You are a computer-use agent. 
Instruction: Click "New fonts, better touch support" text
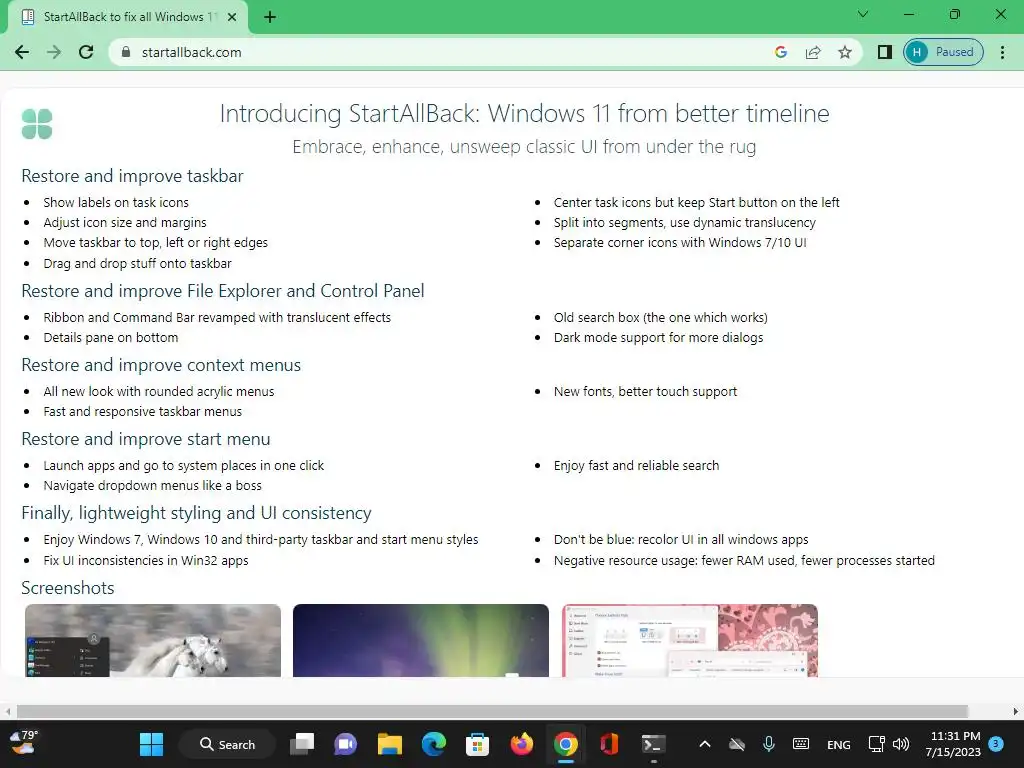pos(645,392)
